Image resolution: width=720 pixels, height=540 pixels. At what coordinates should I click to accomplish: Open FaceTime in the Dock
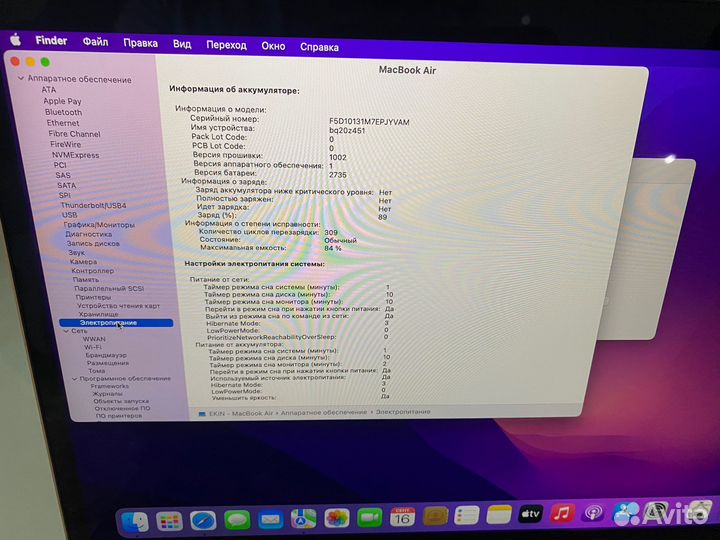point(370,518)
